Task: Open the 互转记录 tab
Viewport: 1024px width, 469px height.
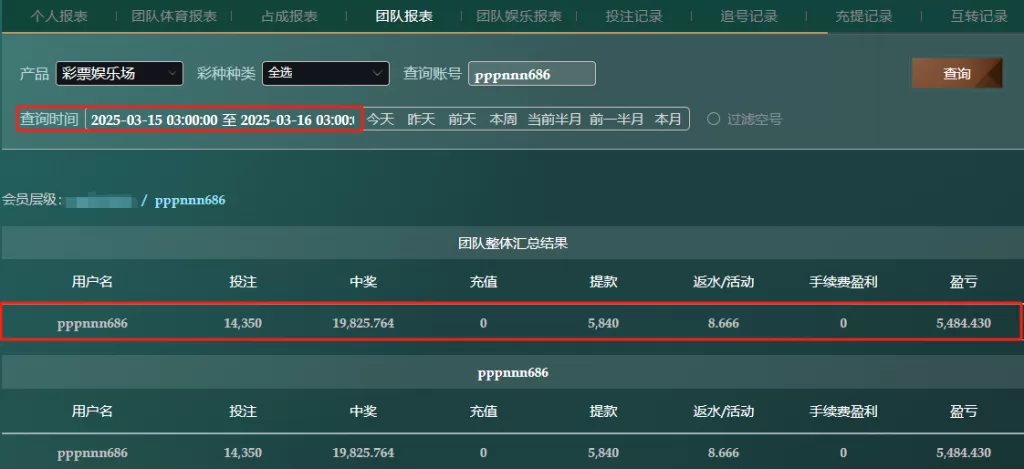Action: coord(979,16)
